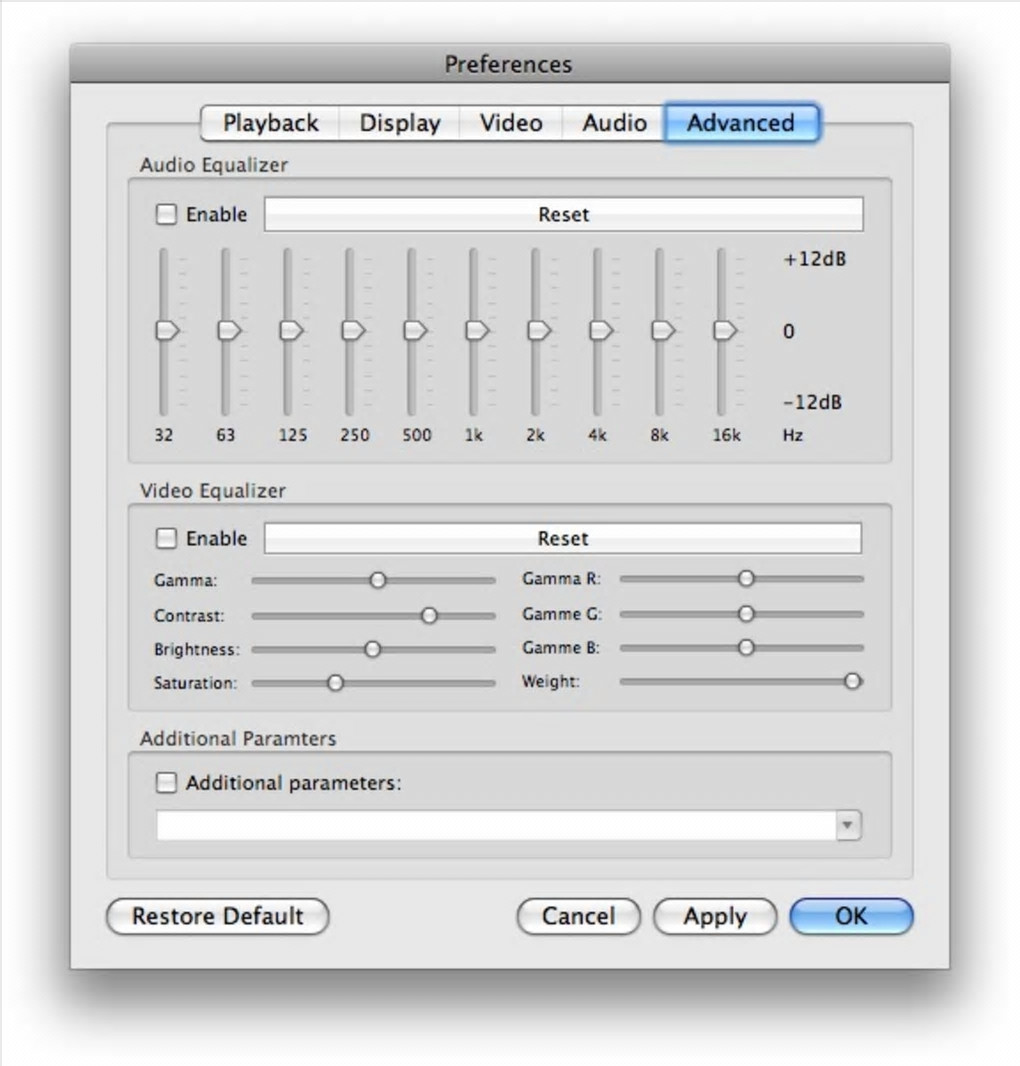Click the 32 Hz band slider handle

click(166, 330)
